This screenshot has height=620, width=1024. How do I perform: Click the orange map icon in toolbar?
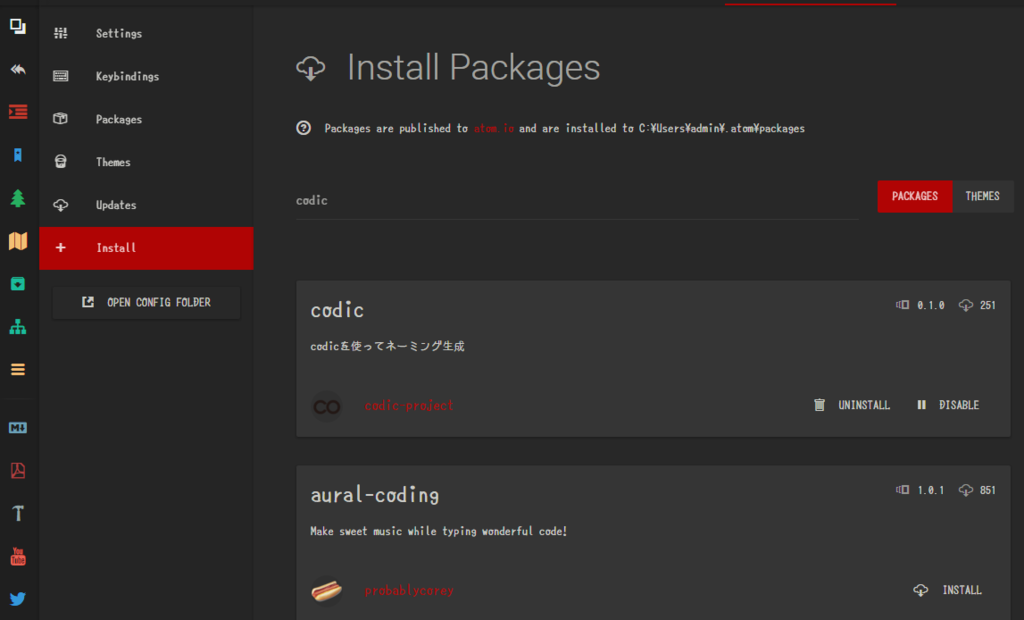click(18, 241)
